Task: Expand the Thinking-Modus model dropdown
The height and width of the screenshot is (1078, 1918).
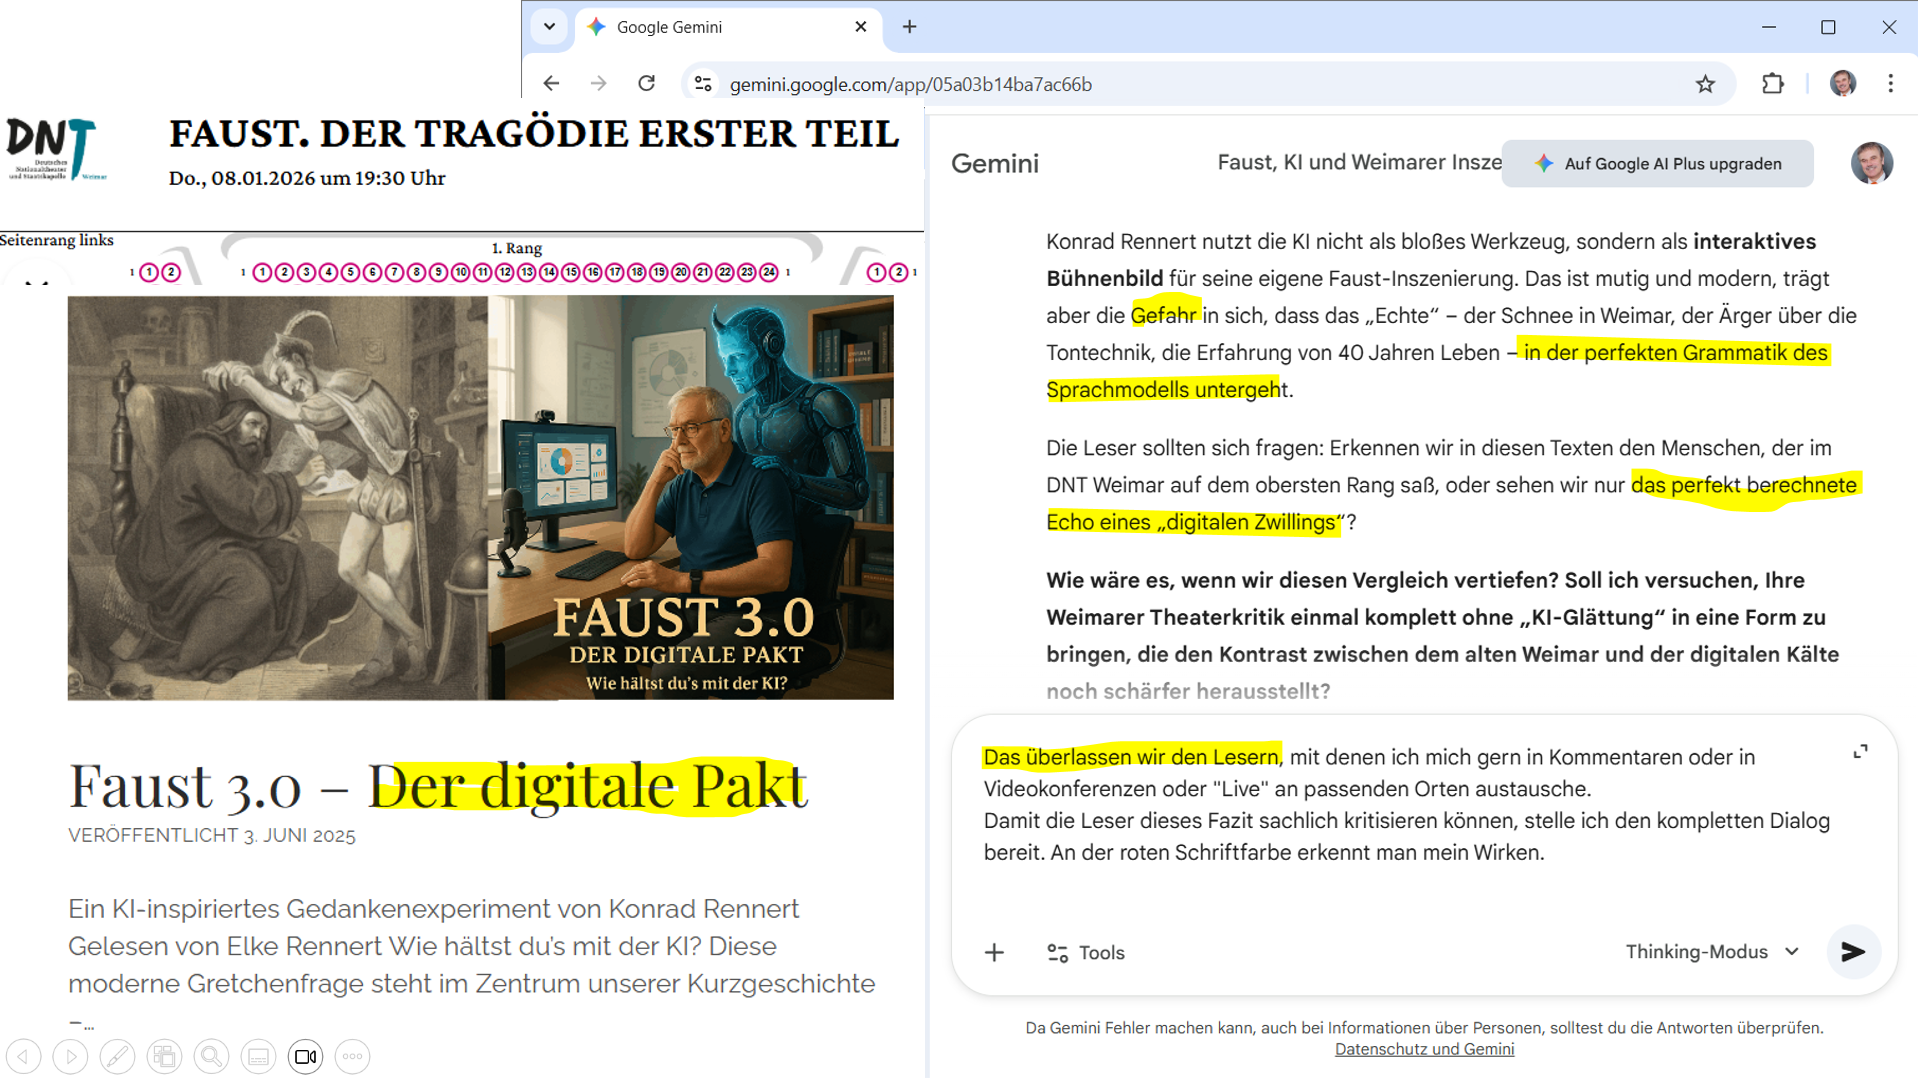Action: tap(1711, 952)
